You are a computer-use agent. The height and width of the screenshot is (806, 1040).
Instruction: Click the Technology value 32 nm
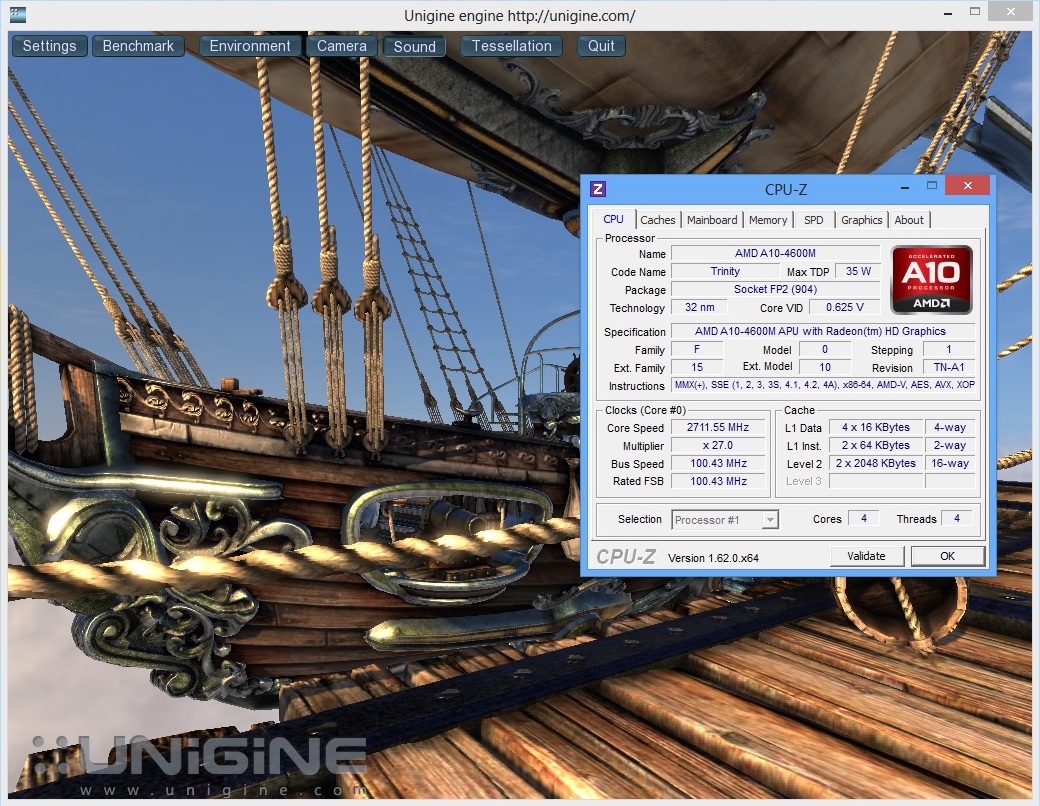tap(700, 307)
